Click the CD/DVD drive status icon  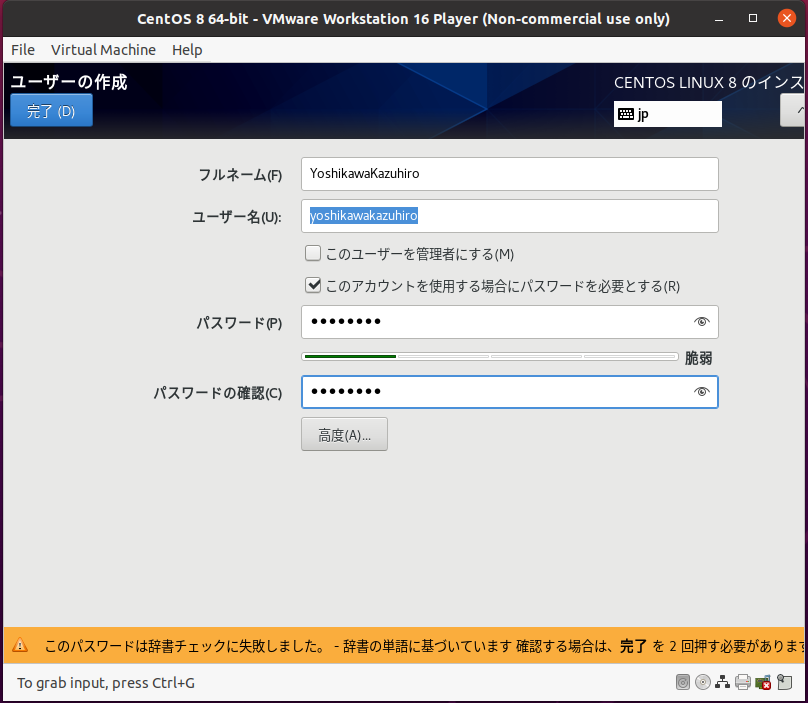(703, 683)
